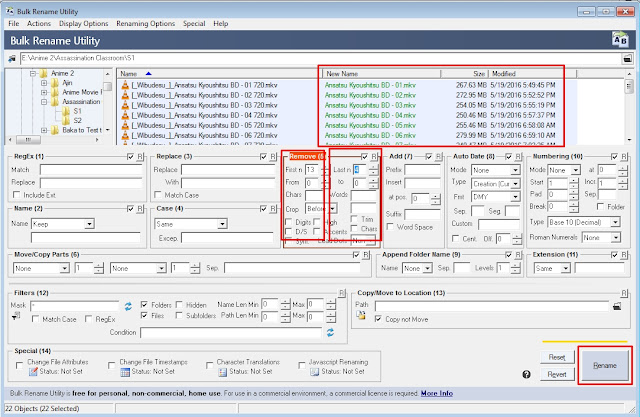Click the R reset button of RegEx group

coord(140,157)
